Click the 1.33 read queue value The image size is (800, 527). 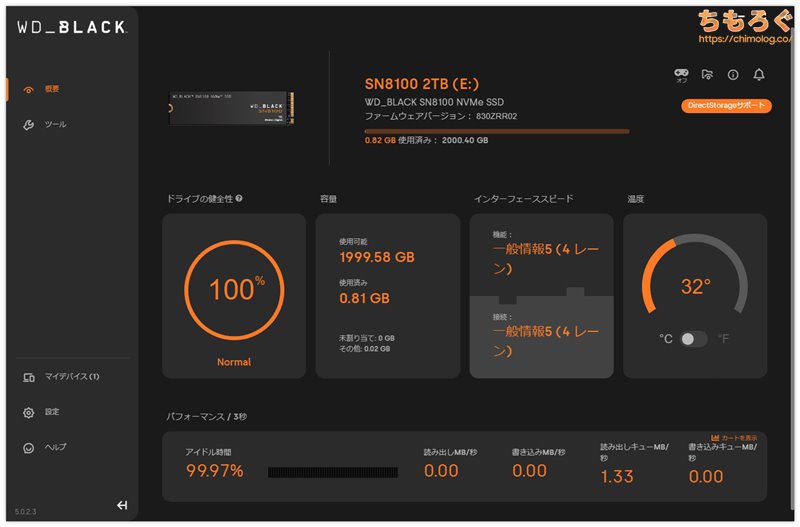coord(617,476)
